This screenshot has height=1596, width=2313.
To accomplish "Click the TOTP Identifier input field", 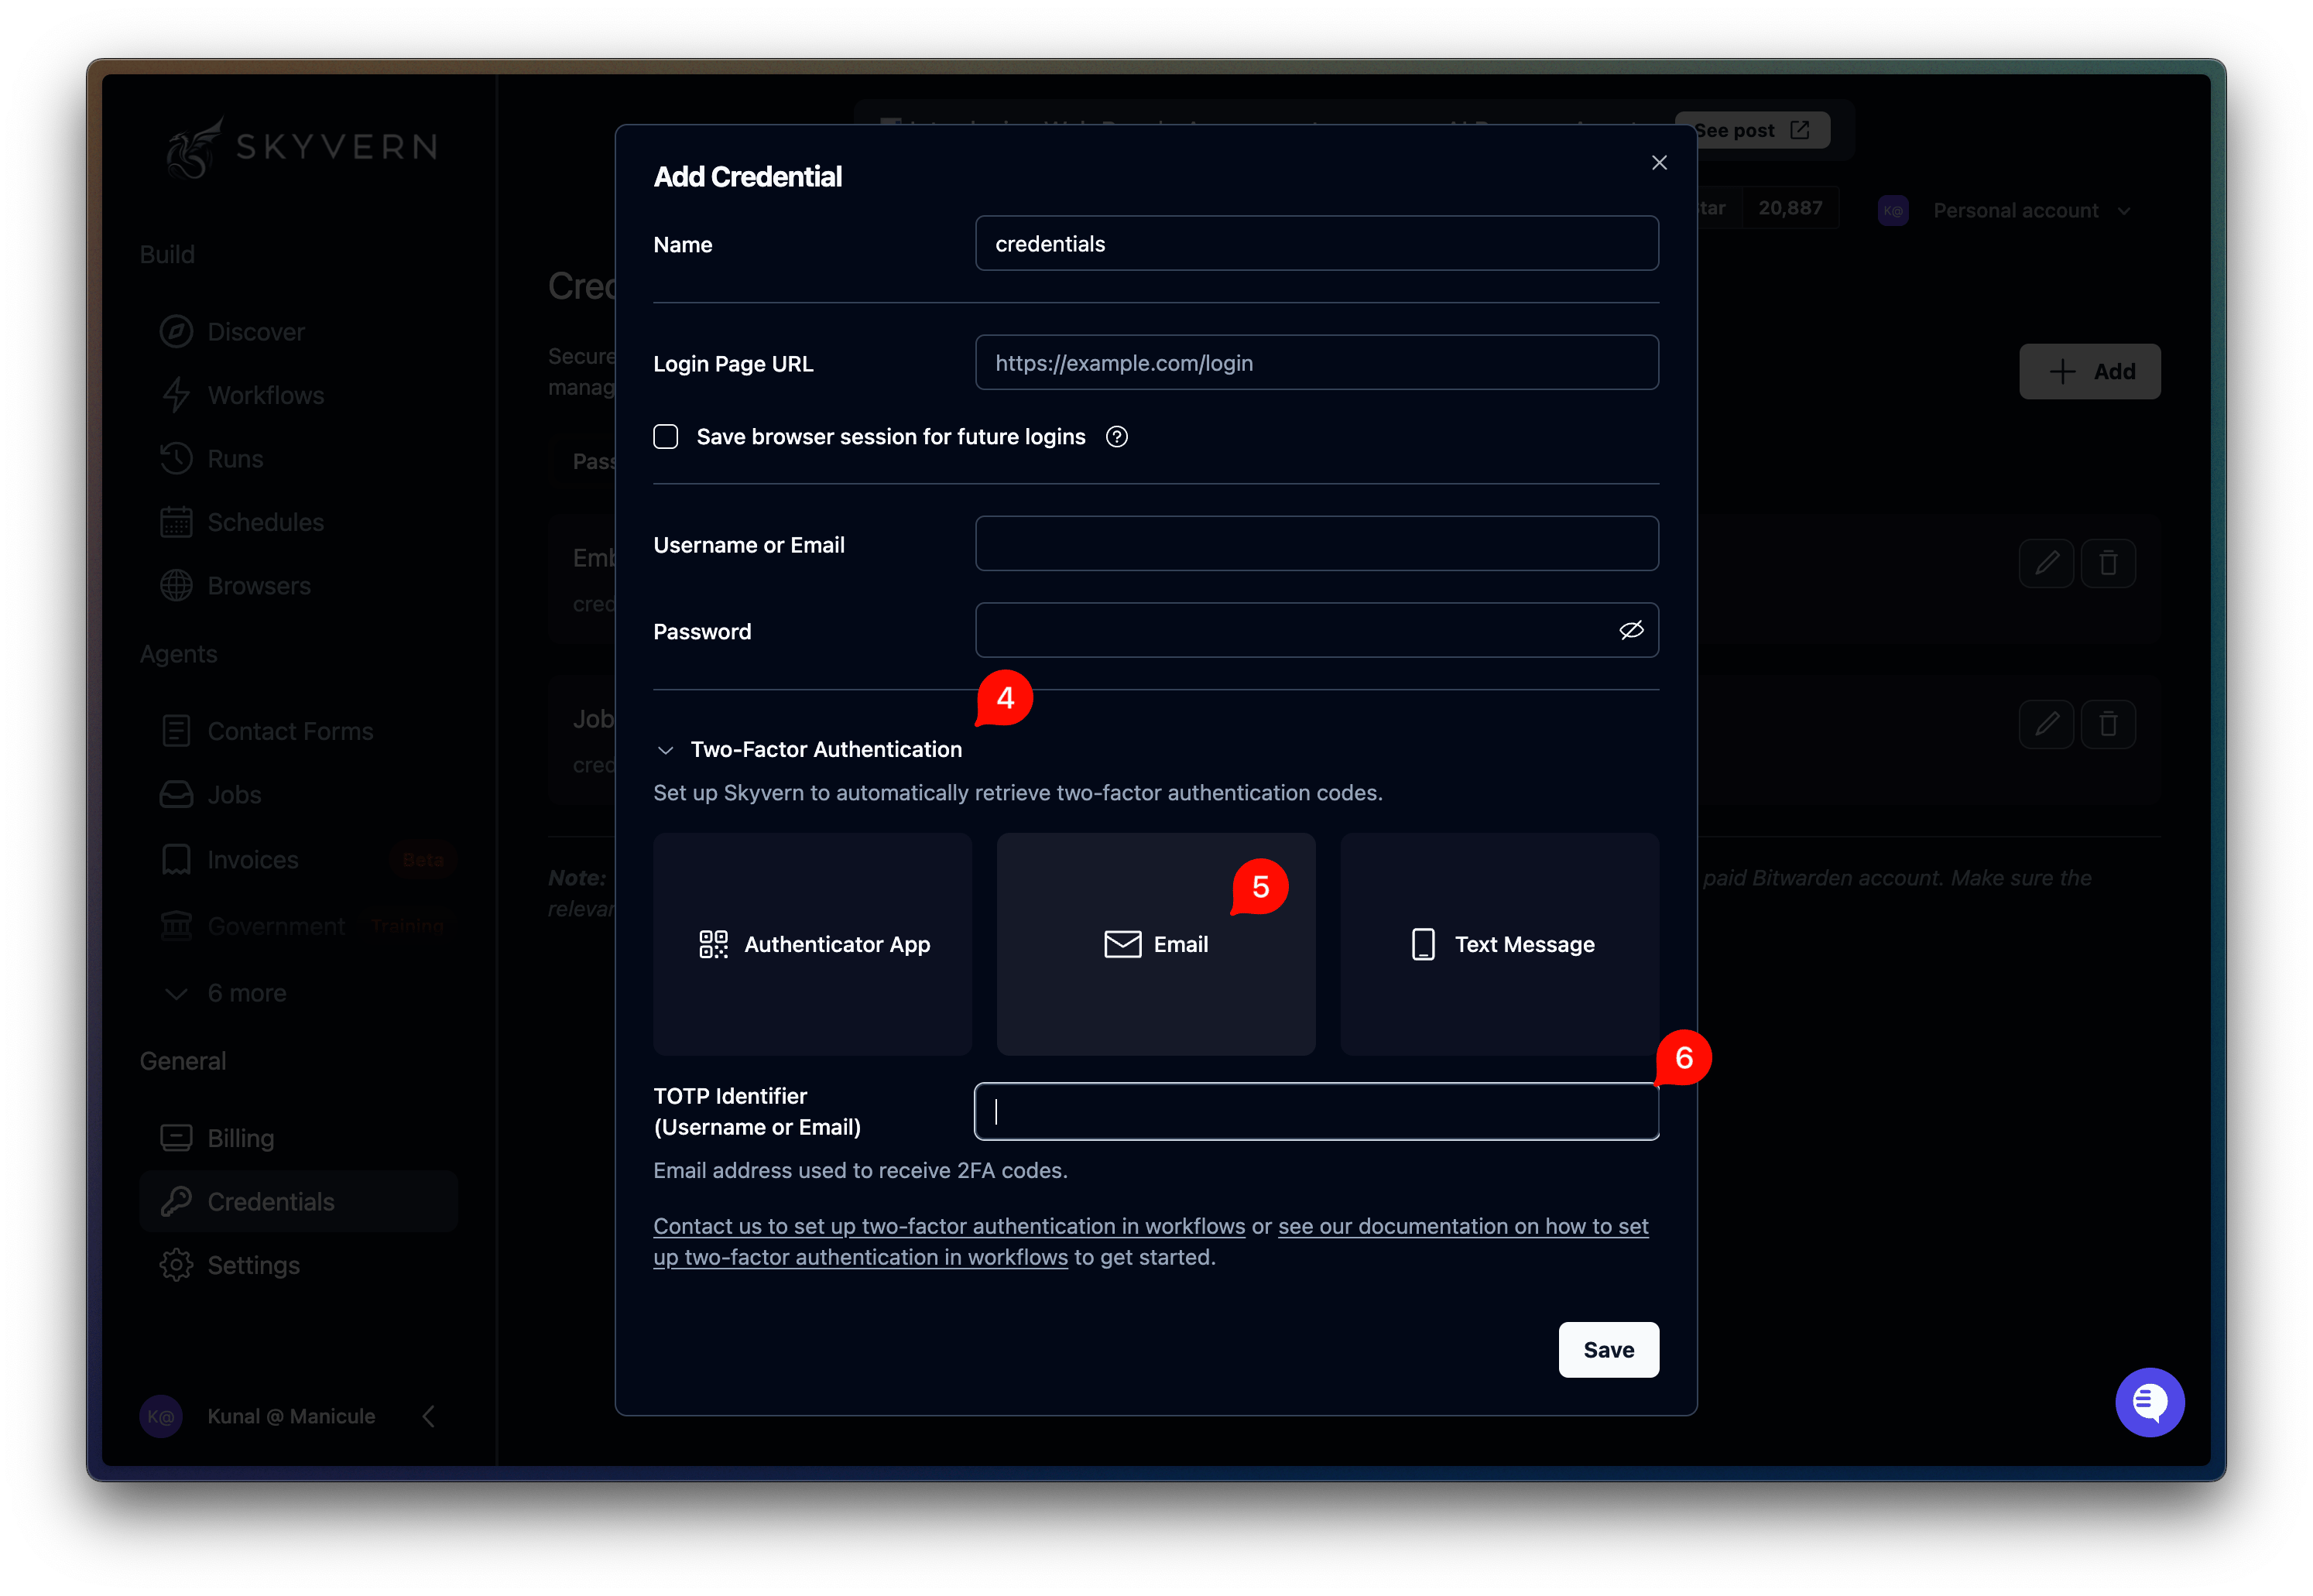I will (x=1316, y=1111).
